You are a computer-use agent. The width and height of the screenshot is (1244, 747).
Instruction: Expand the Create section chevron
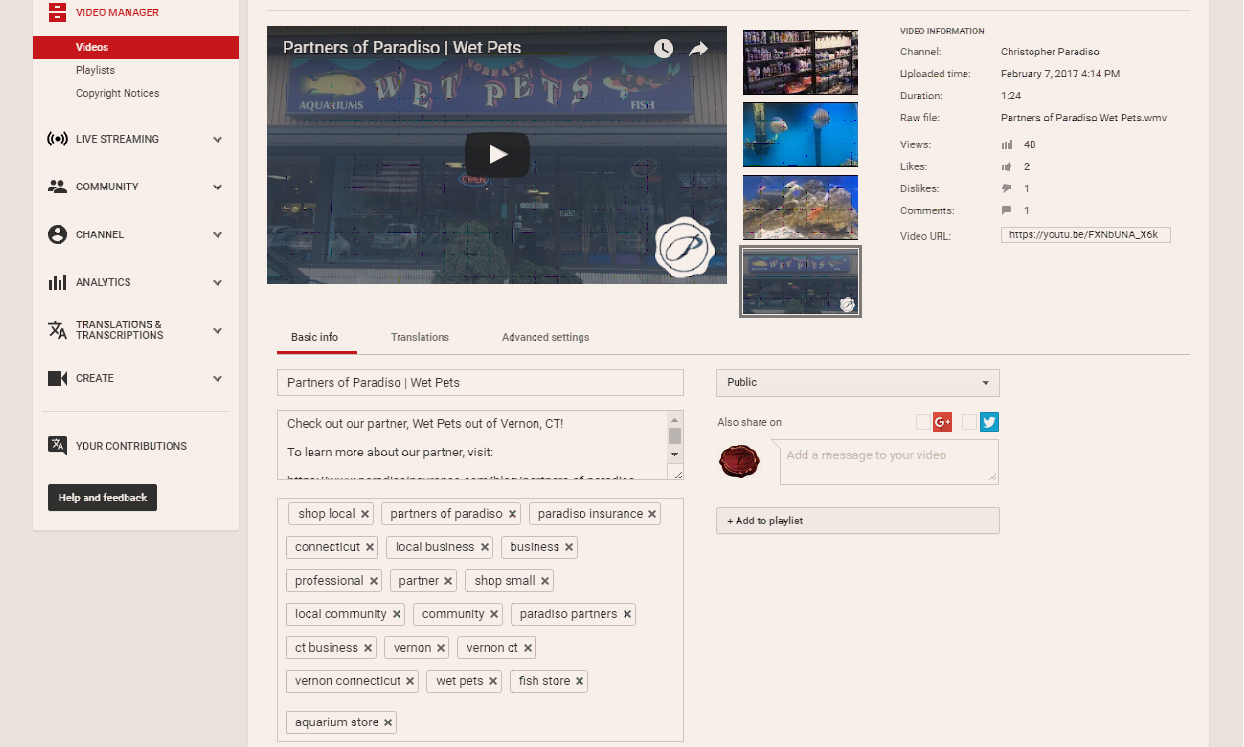(217, 379)
